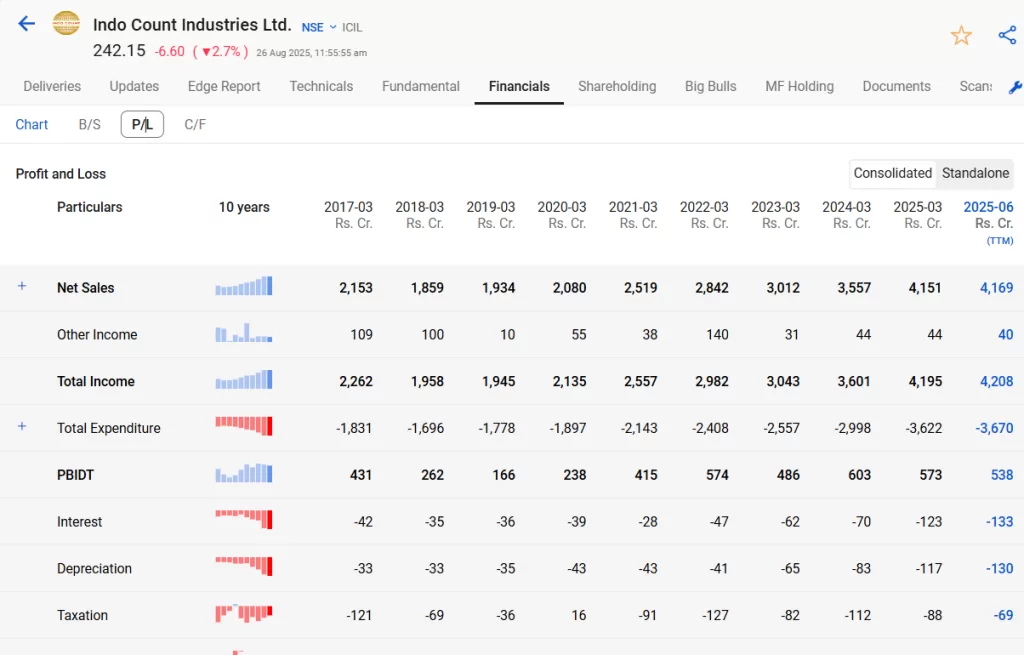Open the Big Bulls tab
The width and height of the screenshot is (1024, 655).
click(x=711, y=86)
